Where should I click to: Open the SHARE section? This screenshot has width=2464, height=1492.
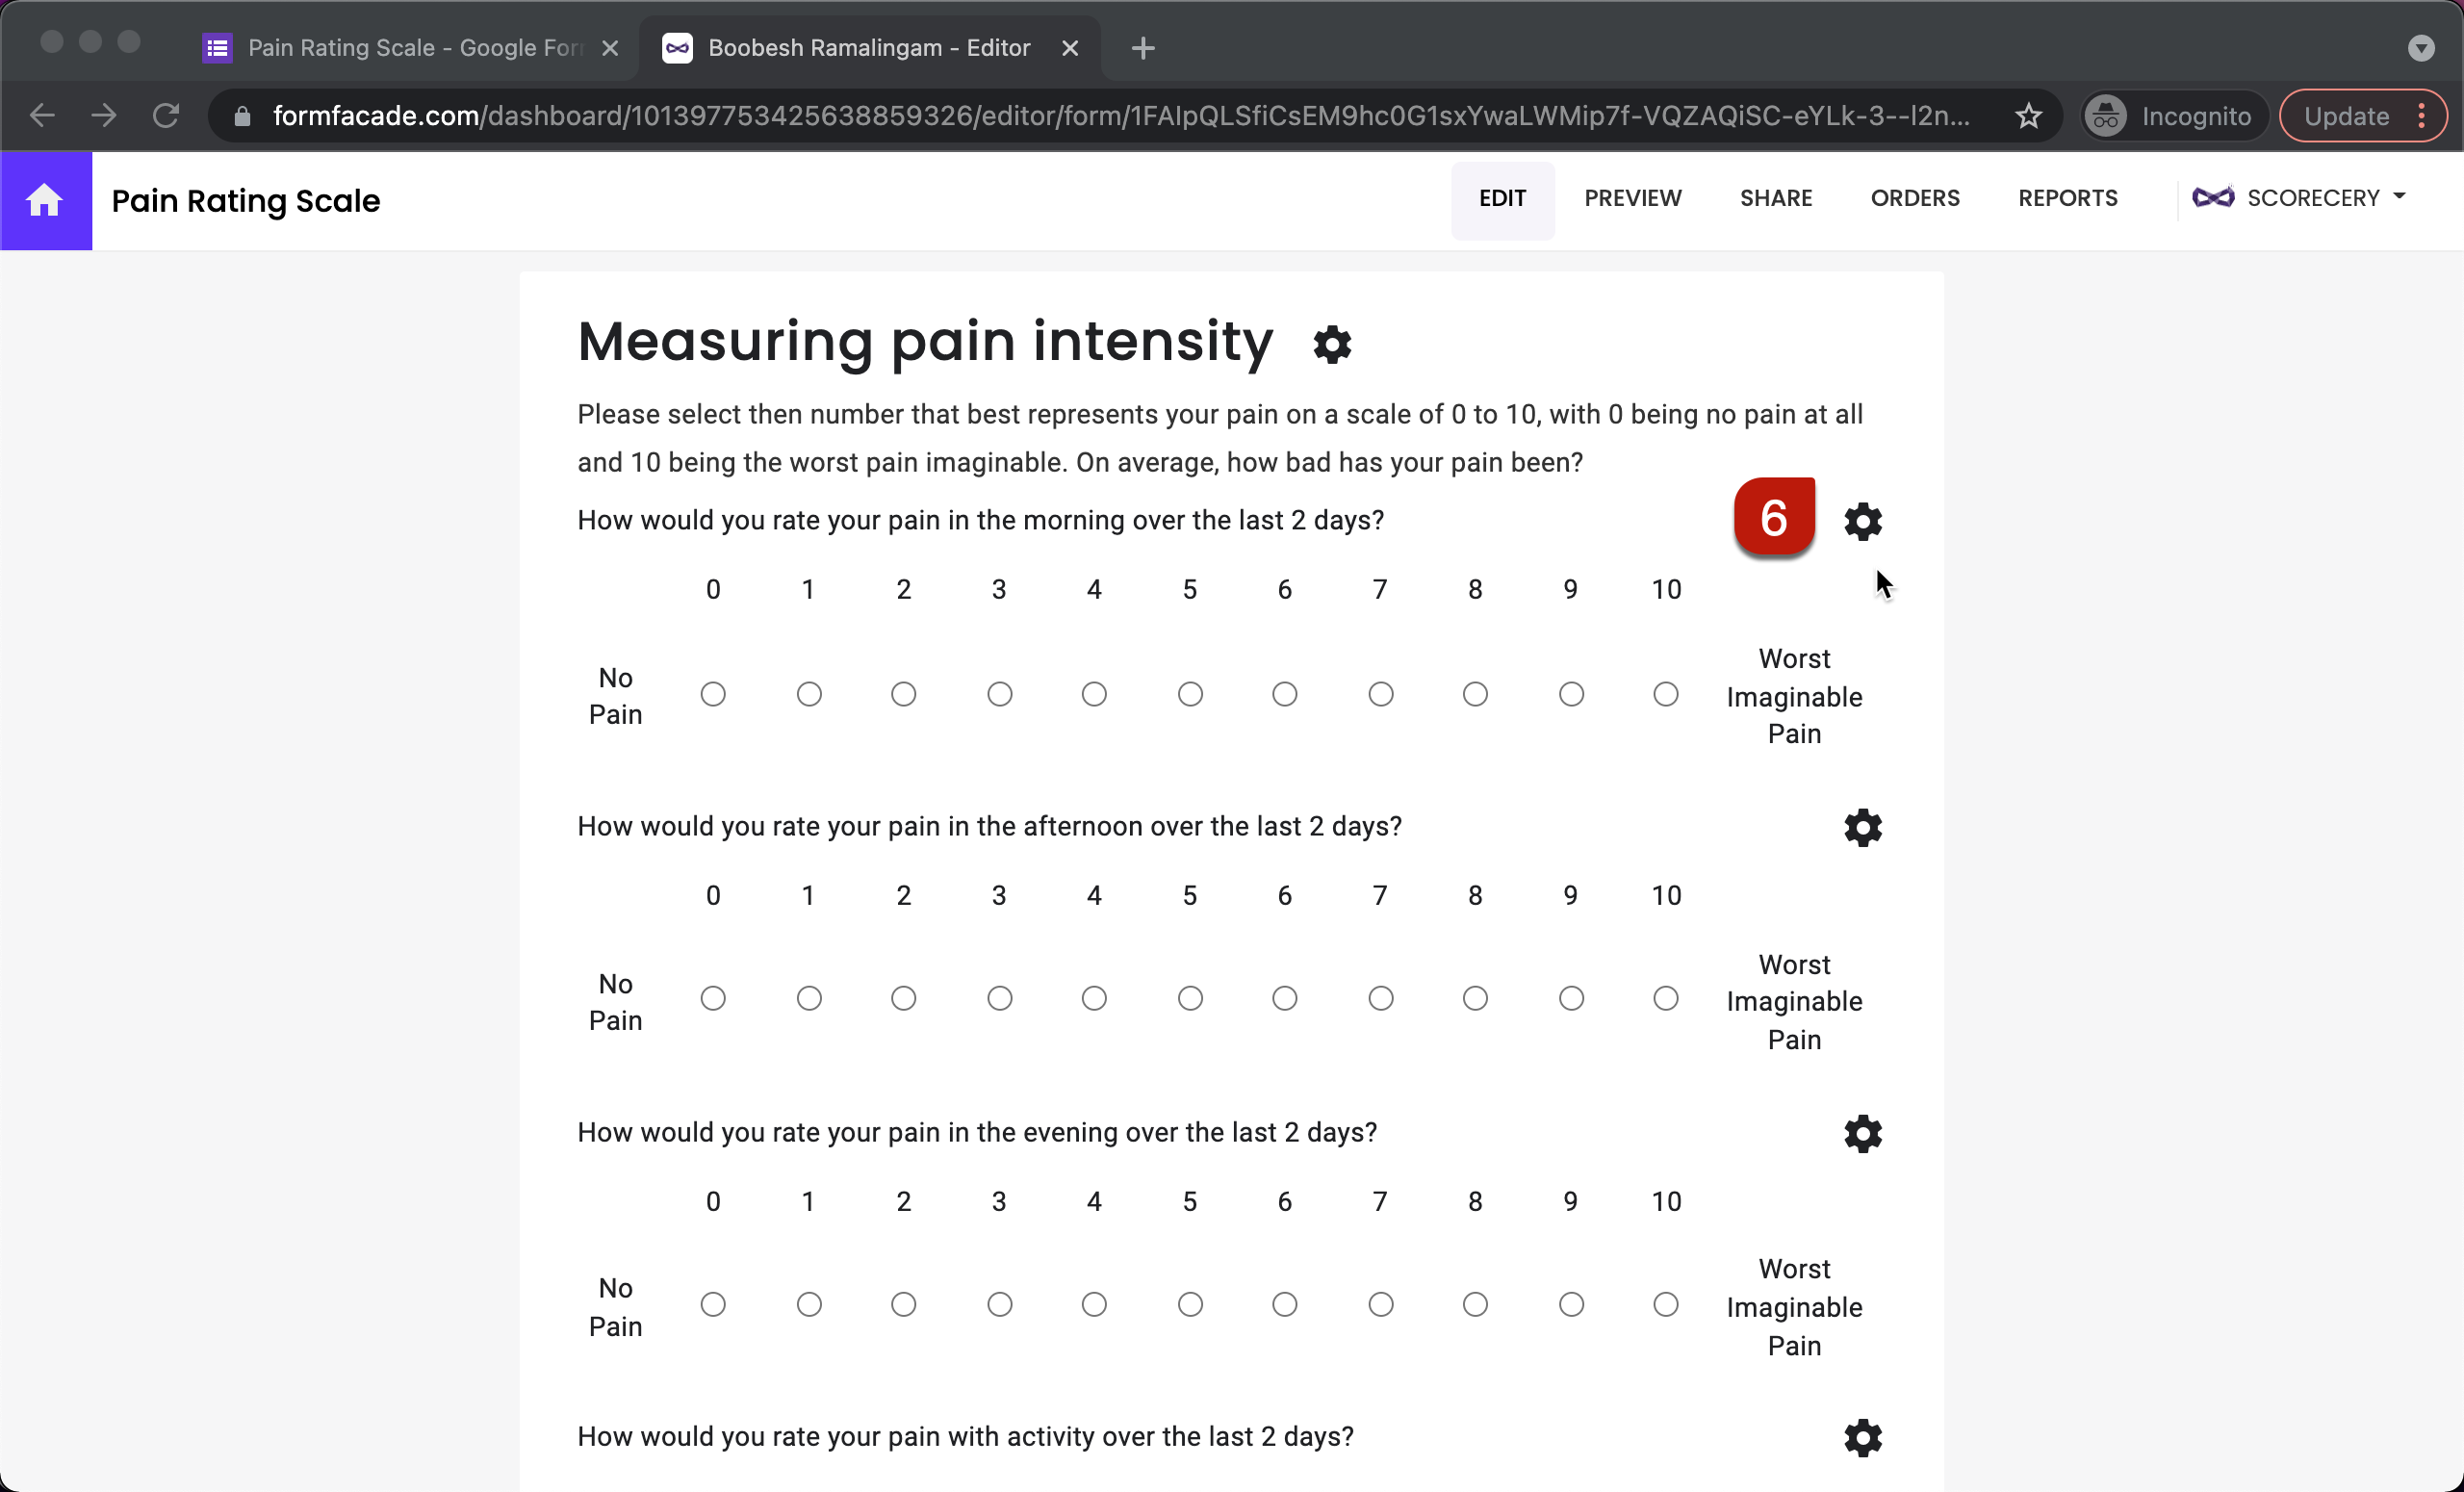pos(1775,198)
